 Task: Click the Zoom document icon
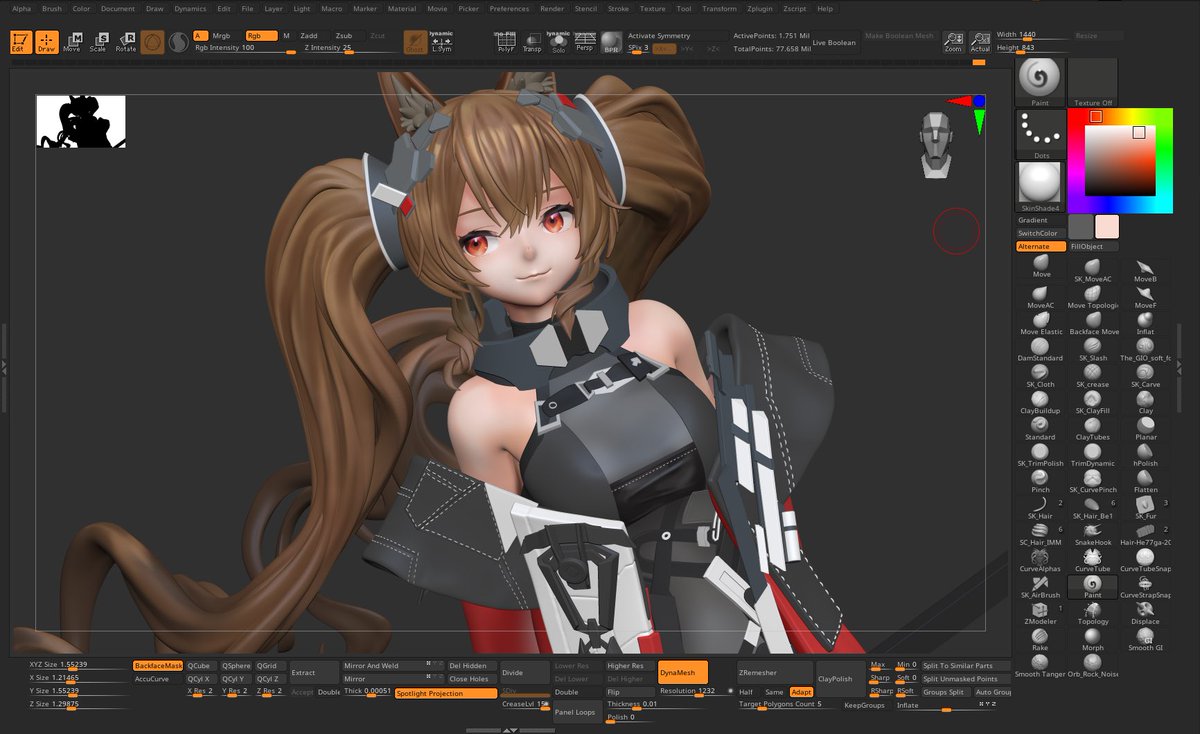[953, 42]
